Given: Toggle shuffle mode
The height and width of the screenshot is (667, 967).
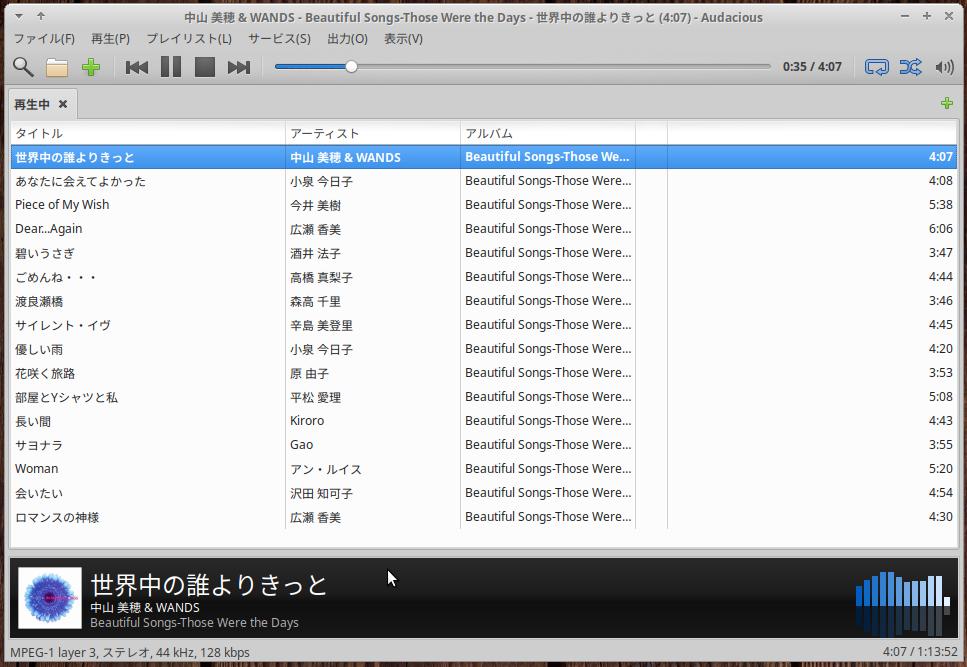Looking at the screenshot, I should pos(910,67).
